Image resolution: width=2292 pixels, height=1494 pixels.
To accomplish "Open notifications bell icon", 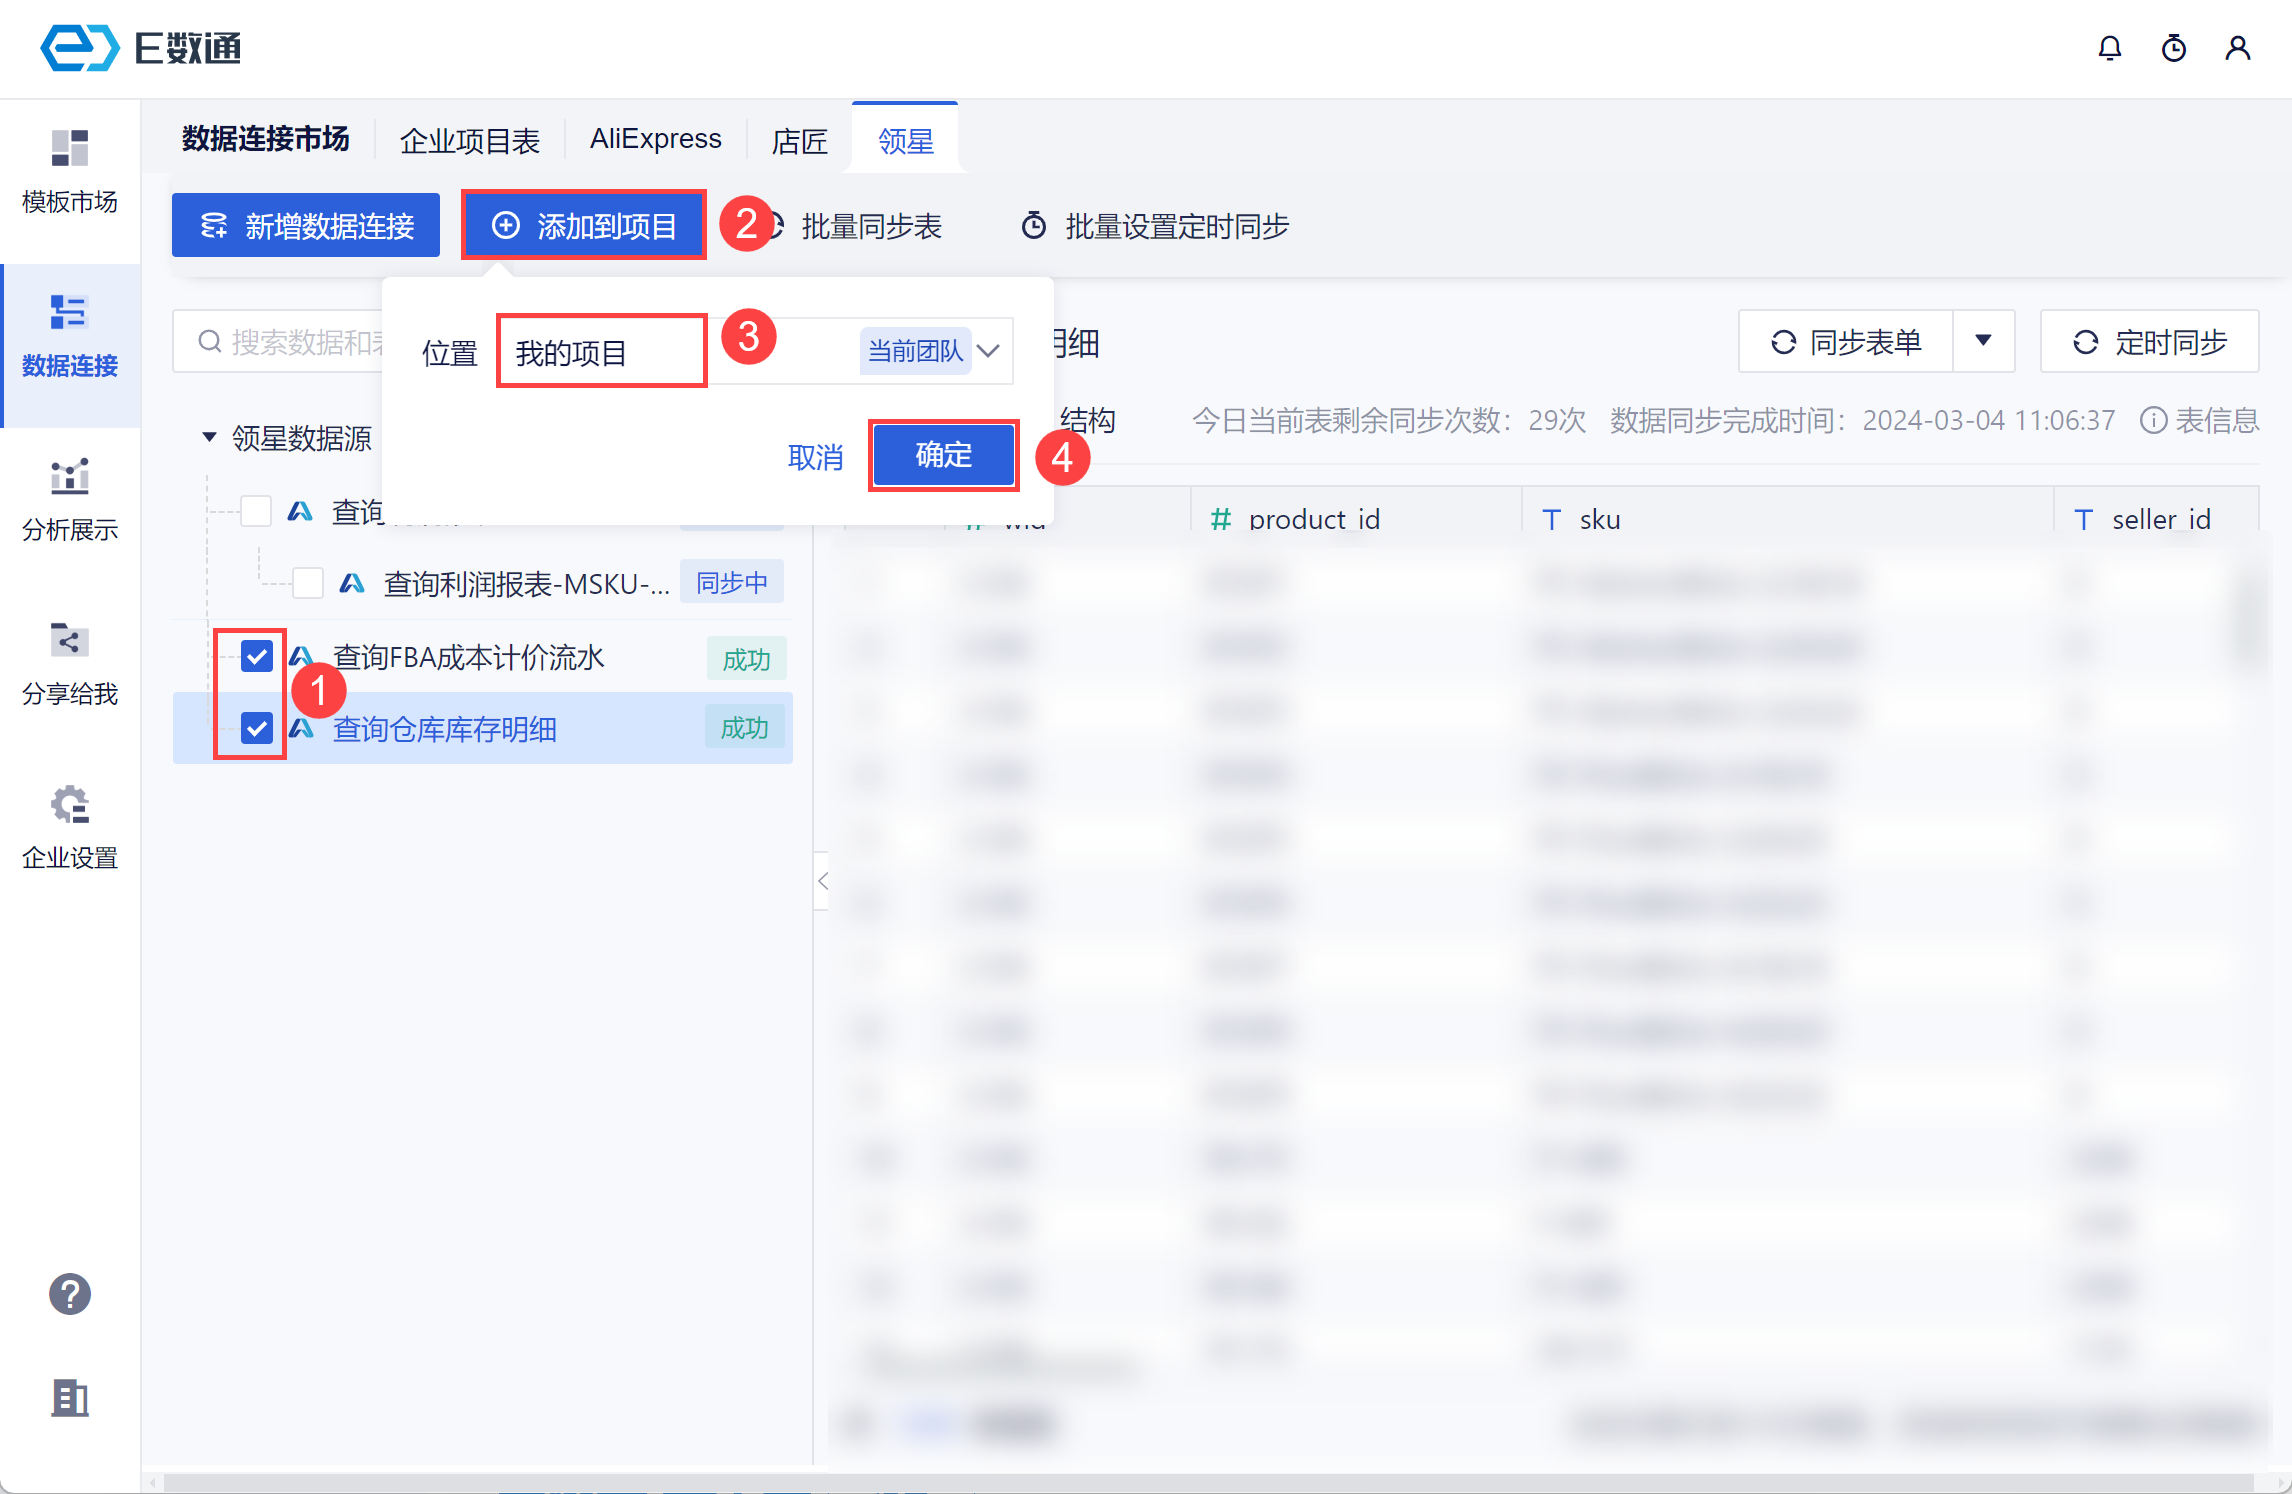I will pyautogui.click(x=2109, y=48).
